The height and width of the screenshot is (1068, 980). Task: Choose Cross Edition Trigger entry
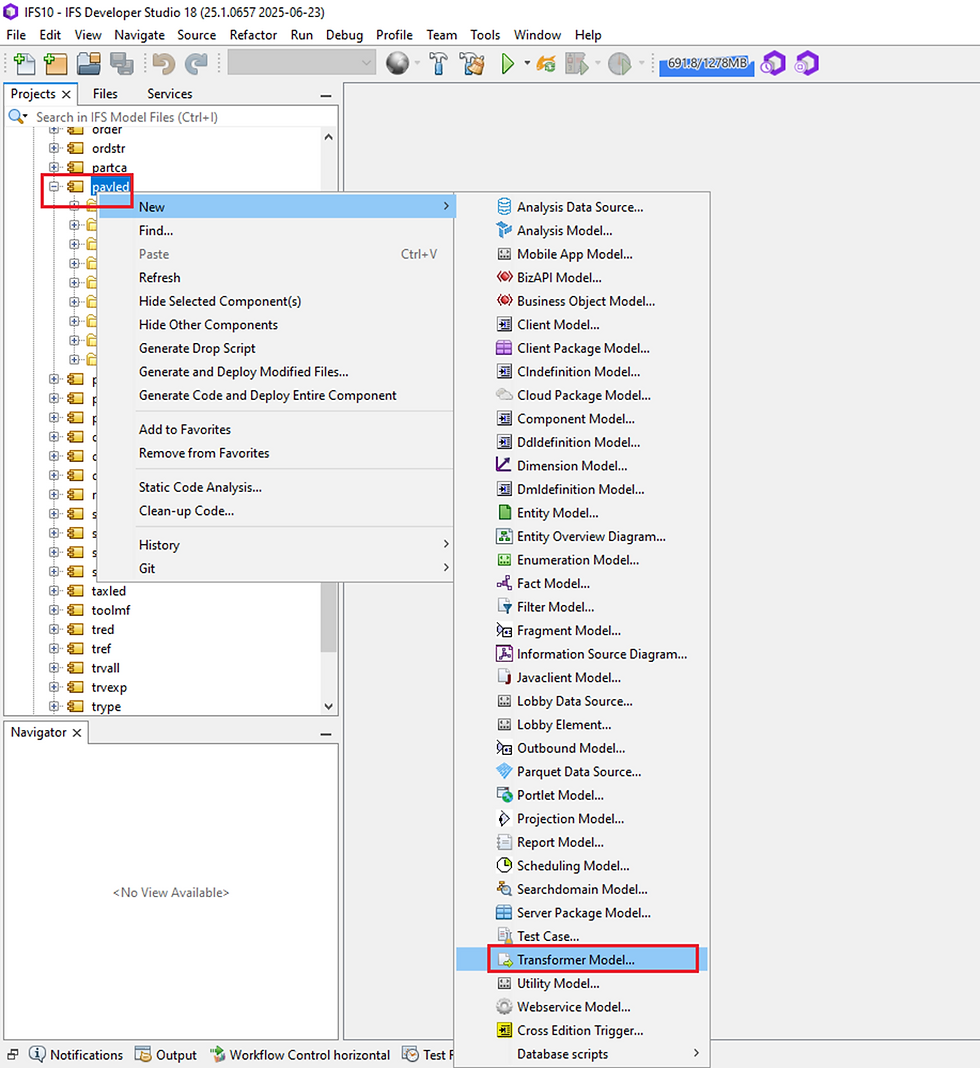582,1031
